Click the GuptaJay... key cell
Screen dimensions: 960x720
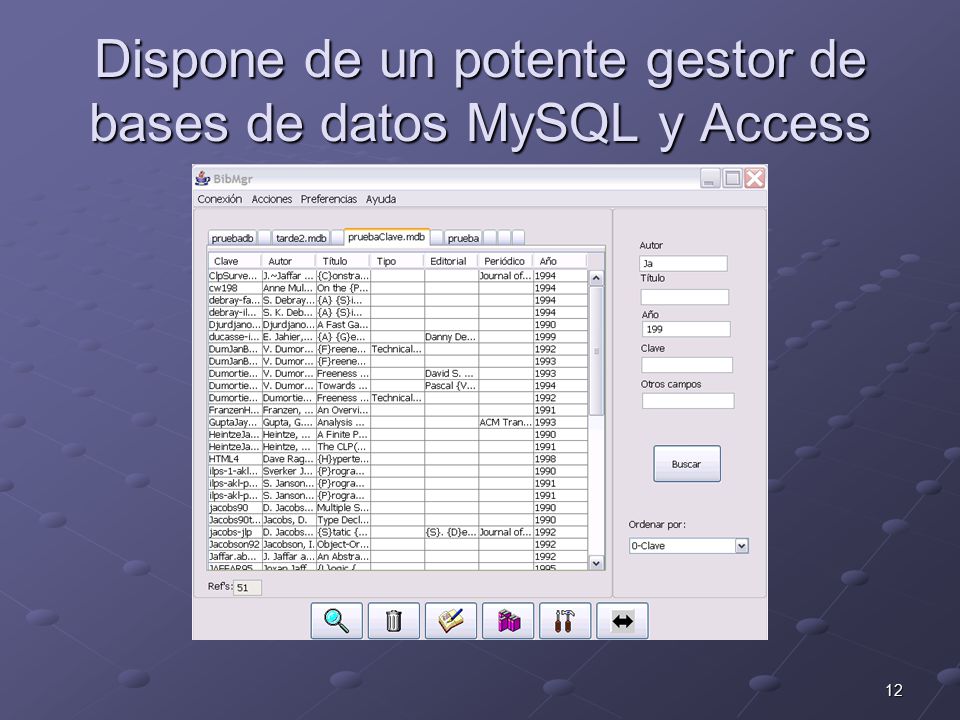(x=235, y=422)
